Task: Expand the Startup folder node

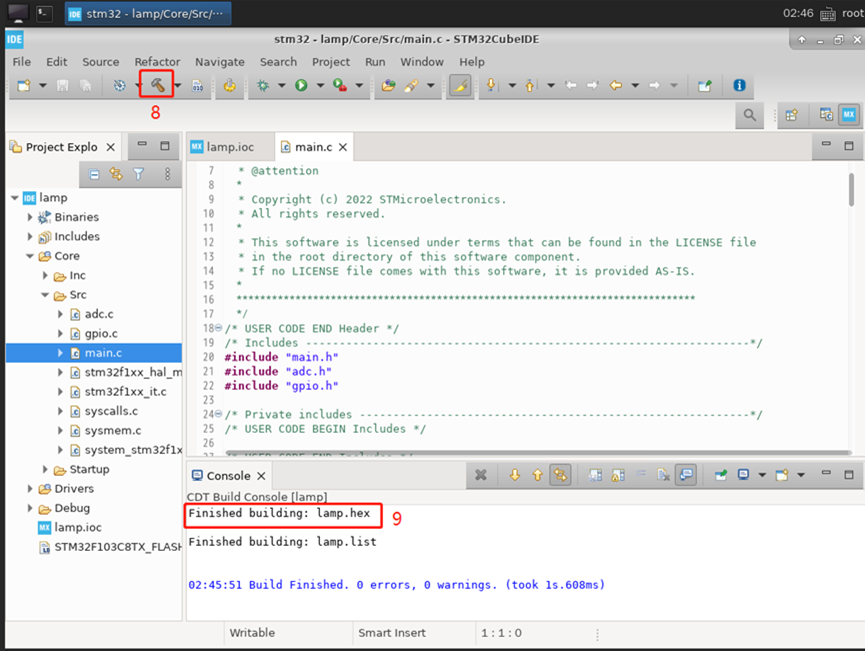Action: [x=45, y=469]
